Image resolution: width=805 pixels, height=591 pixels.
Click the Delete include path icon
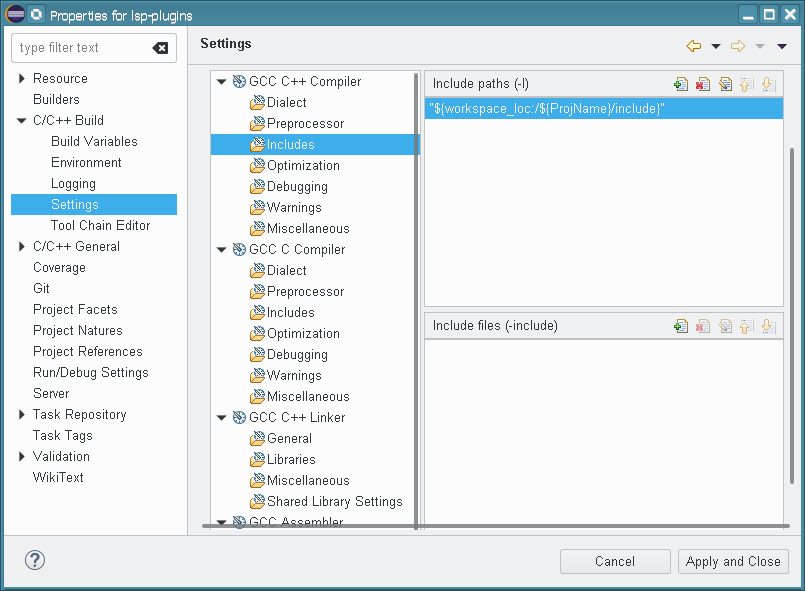click(703, 85)
